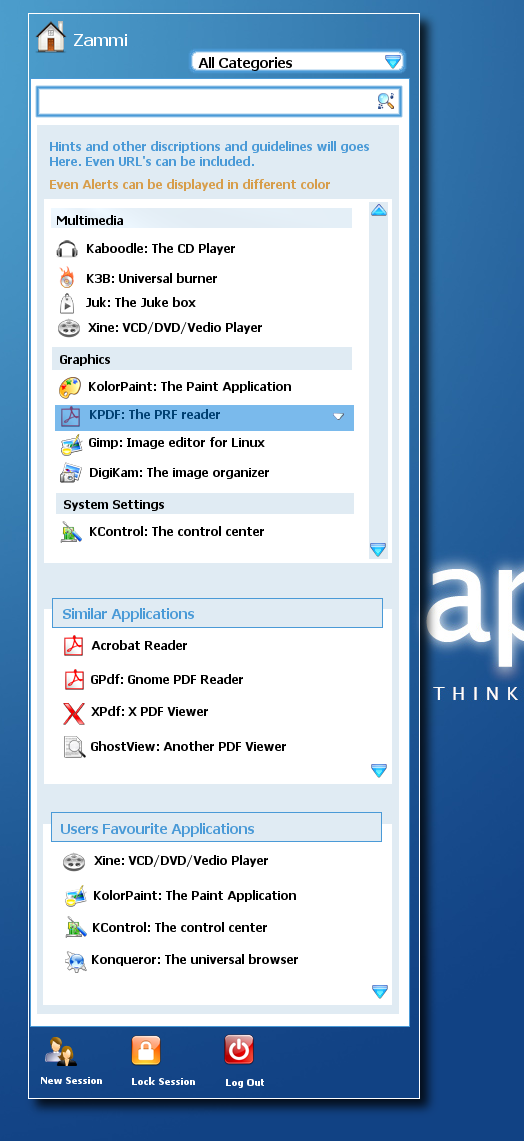
Task: Click the GhostView document icon
Action: tap(74, 747)
